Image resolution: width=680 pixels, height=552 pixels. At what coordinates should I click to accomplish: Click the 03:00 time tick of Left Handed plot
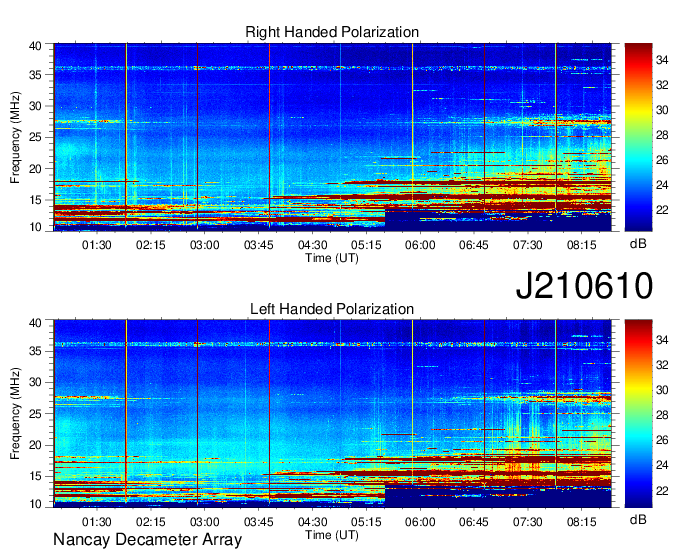click(x=205, y=522)
